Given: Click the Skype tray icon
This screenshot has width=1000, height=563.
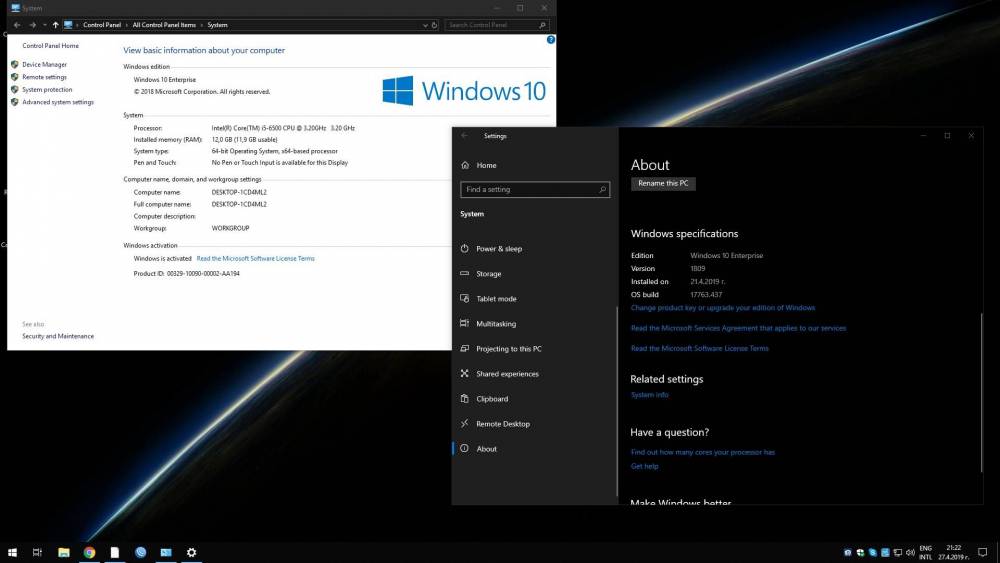Looking at the screenshot, I should 872,553.
